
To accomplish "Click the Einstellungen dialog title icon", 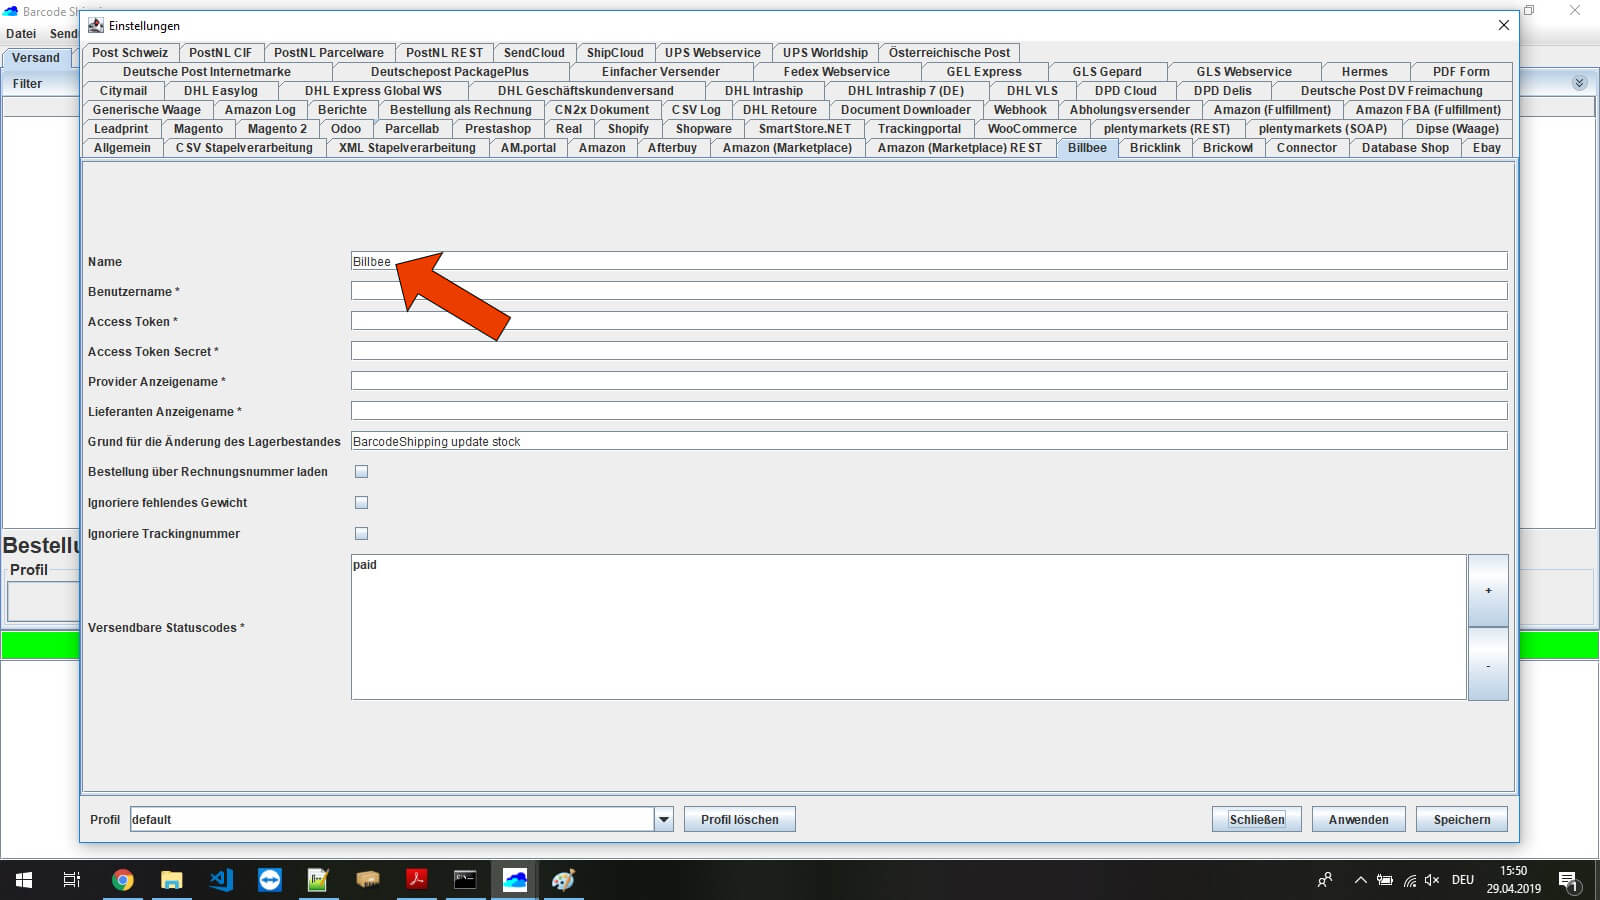I will pos(96,25).
